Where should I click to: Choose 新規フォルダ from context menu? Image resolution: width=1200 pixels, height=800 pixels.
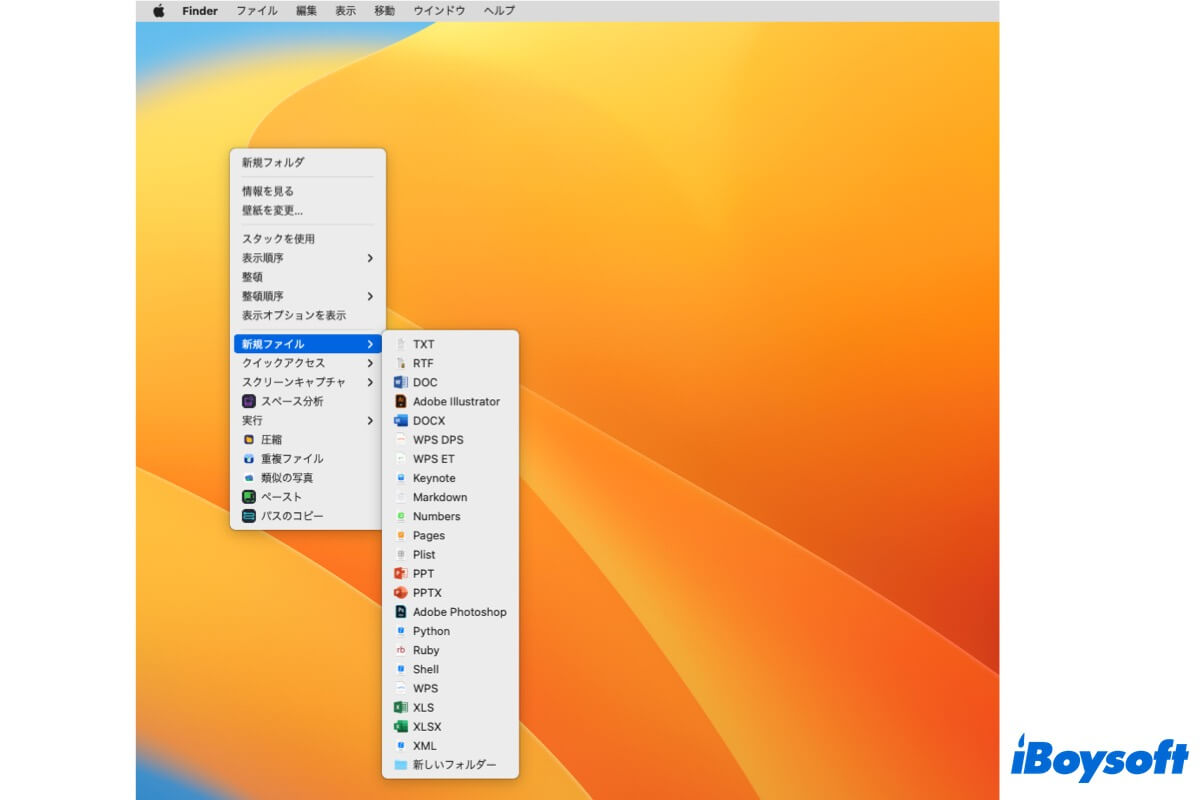[x=273, y=162]
